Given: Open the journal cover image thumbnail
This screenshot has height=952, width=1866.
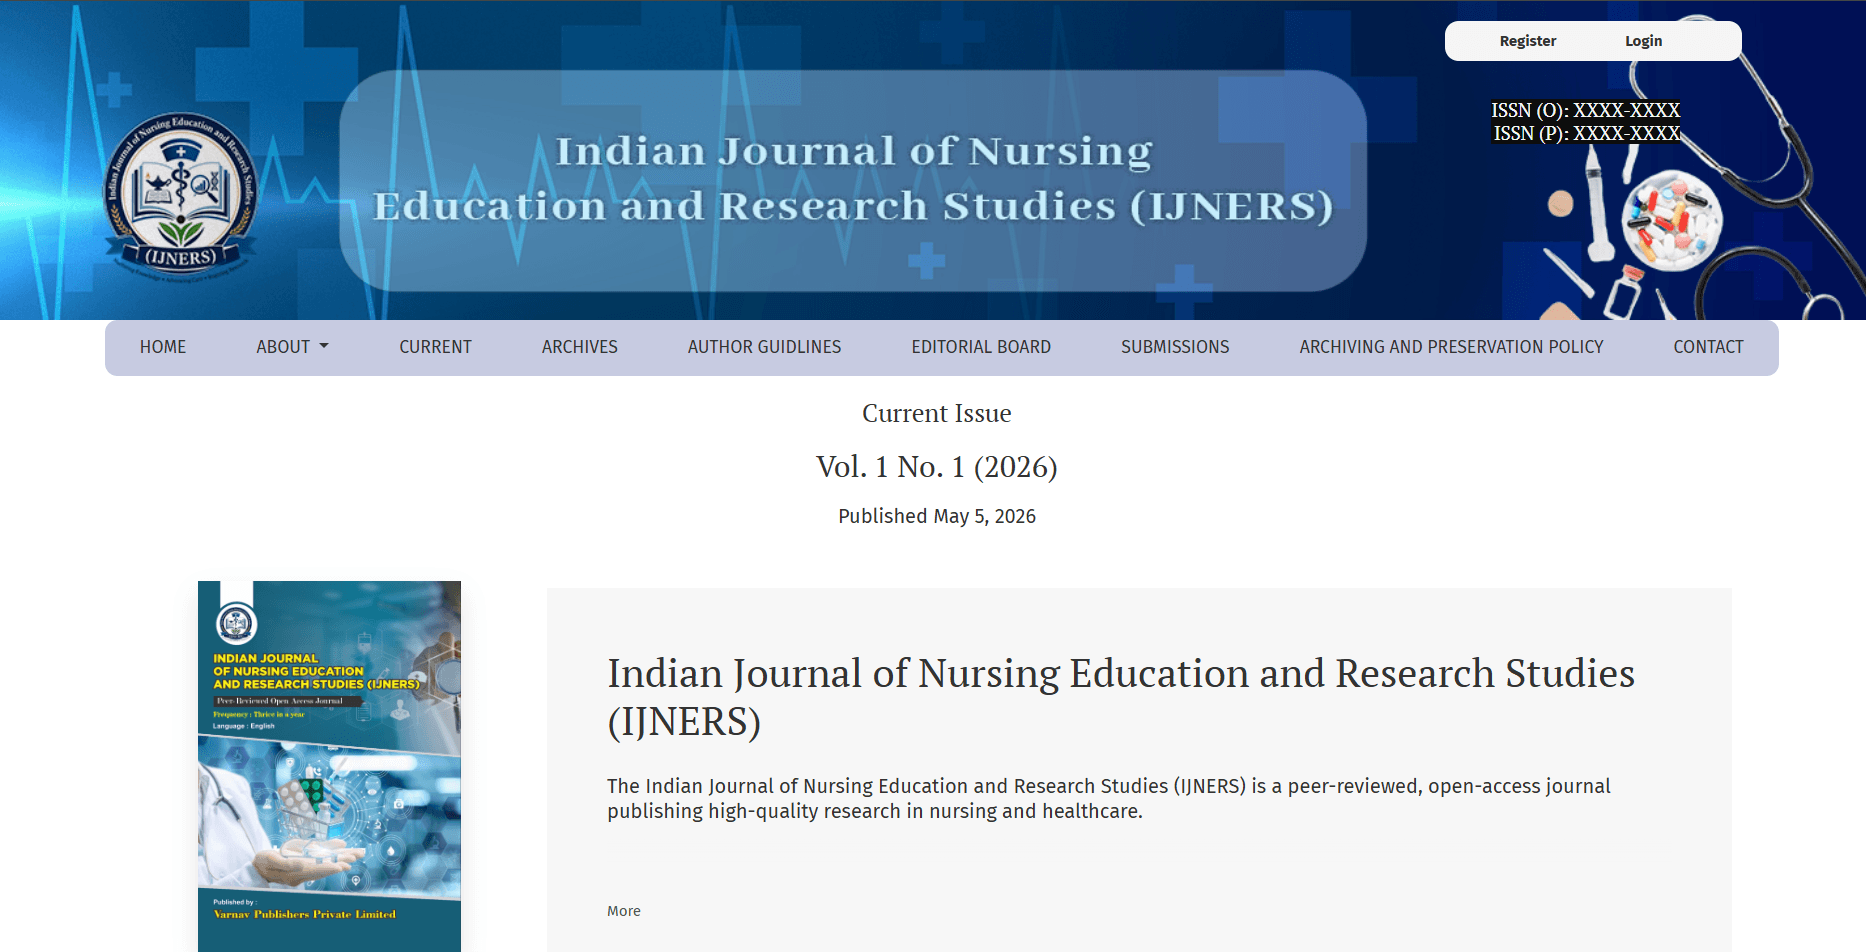Looking at the screenshot, I should coord(329,766).
